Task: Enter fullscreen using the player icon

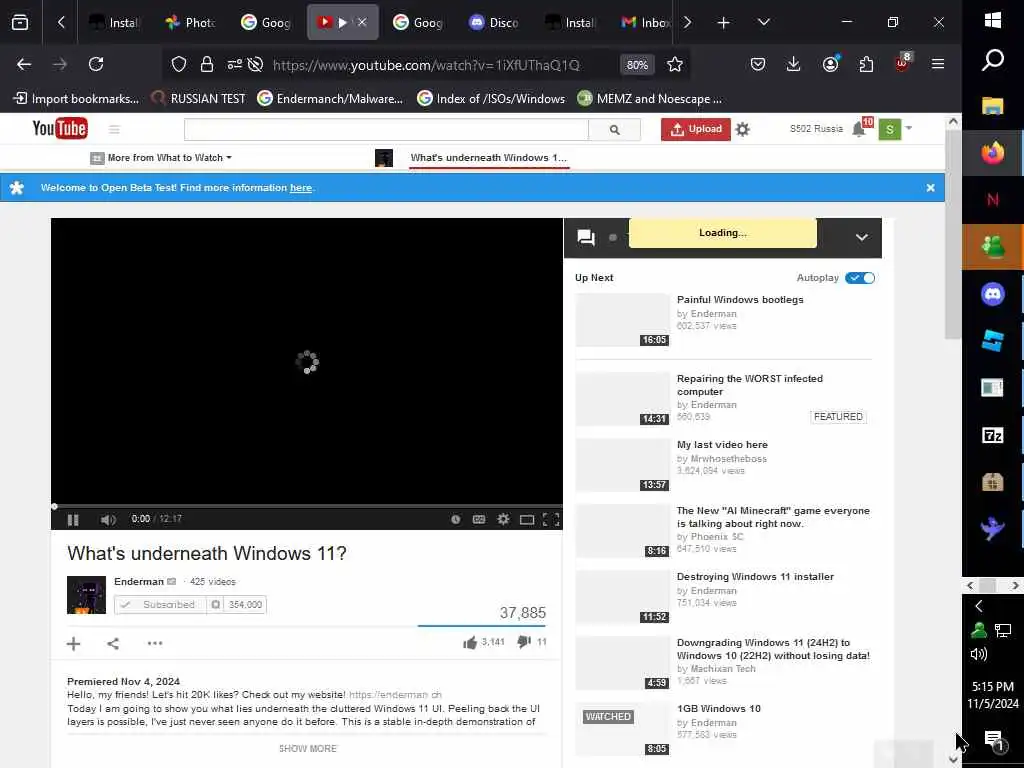Action: point(551,519)
